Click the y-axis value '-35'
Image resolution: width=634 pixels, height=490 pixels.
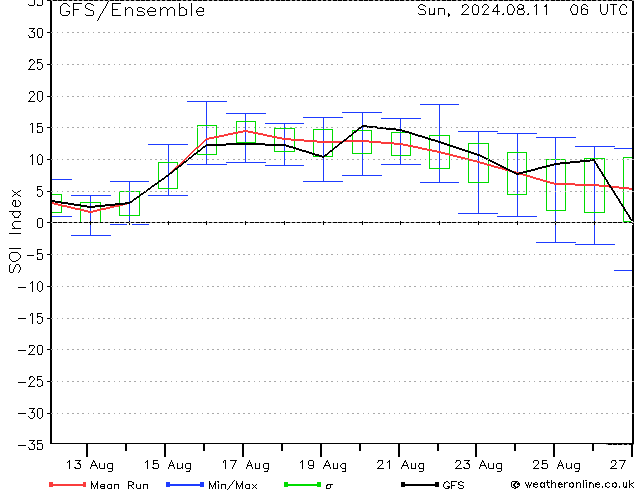point(30,445)
